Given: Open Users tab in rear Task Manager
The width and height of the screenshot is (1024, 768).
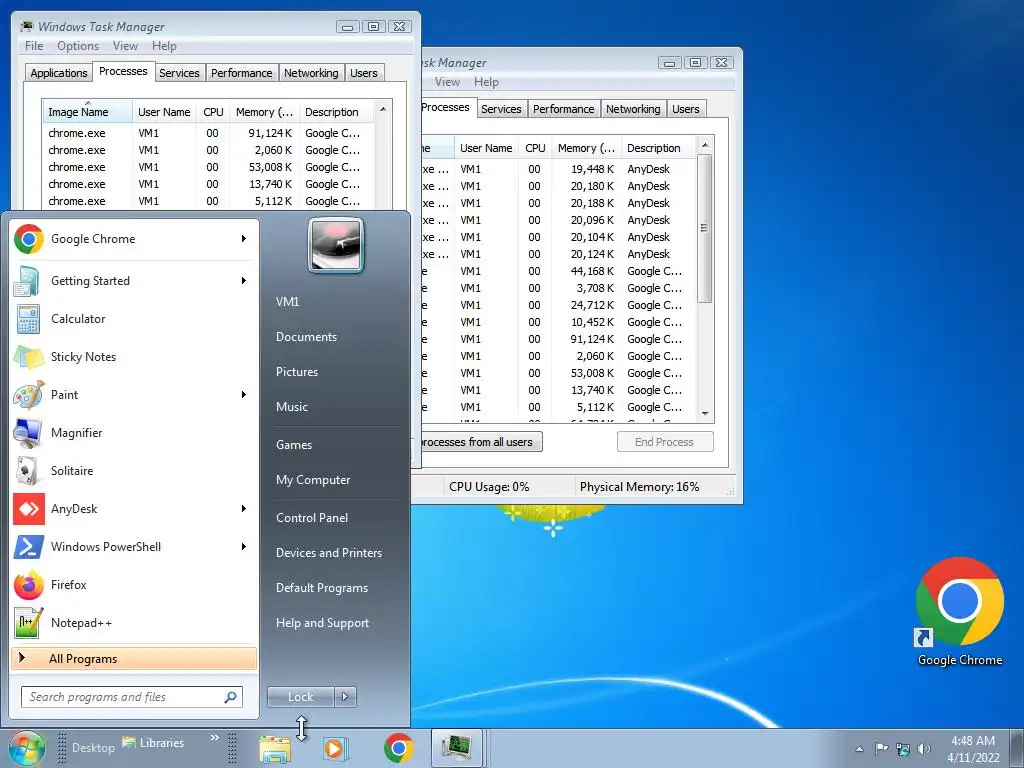Looking at the screenshot, I should pos(686,109).
